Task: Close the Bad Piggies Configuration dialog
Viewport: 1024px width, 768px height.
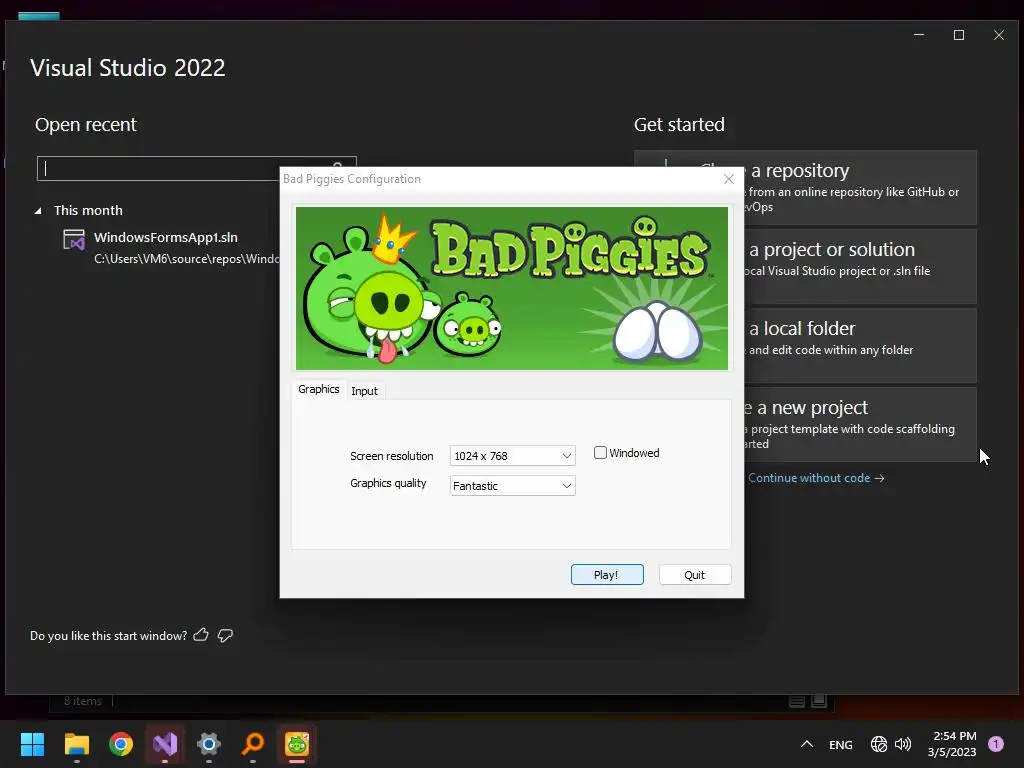Action: tap(729, 179)
